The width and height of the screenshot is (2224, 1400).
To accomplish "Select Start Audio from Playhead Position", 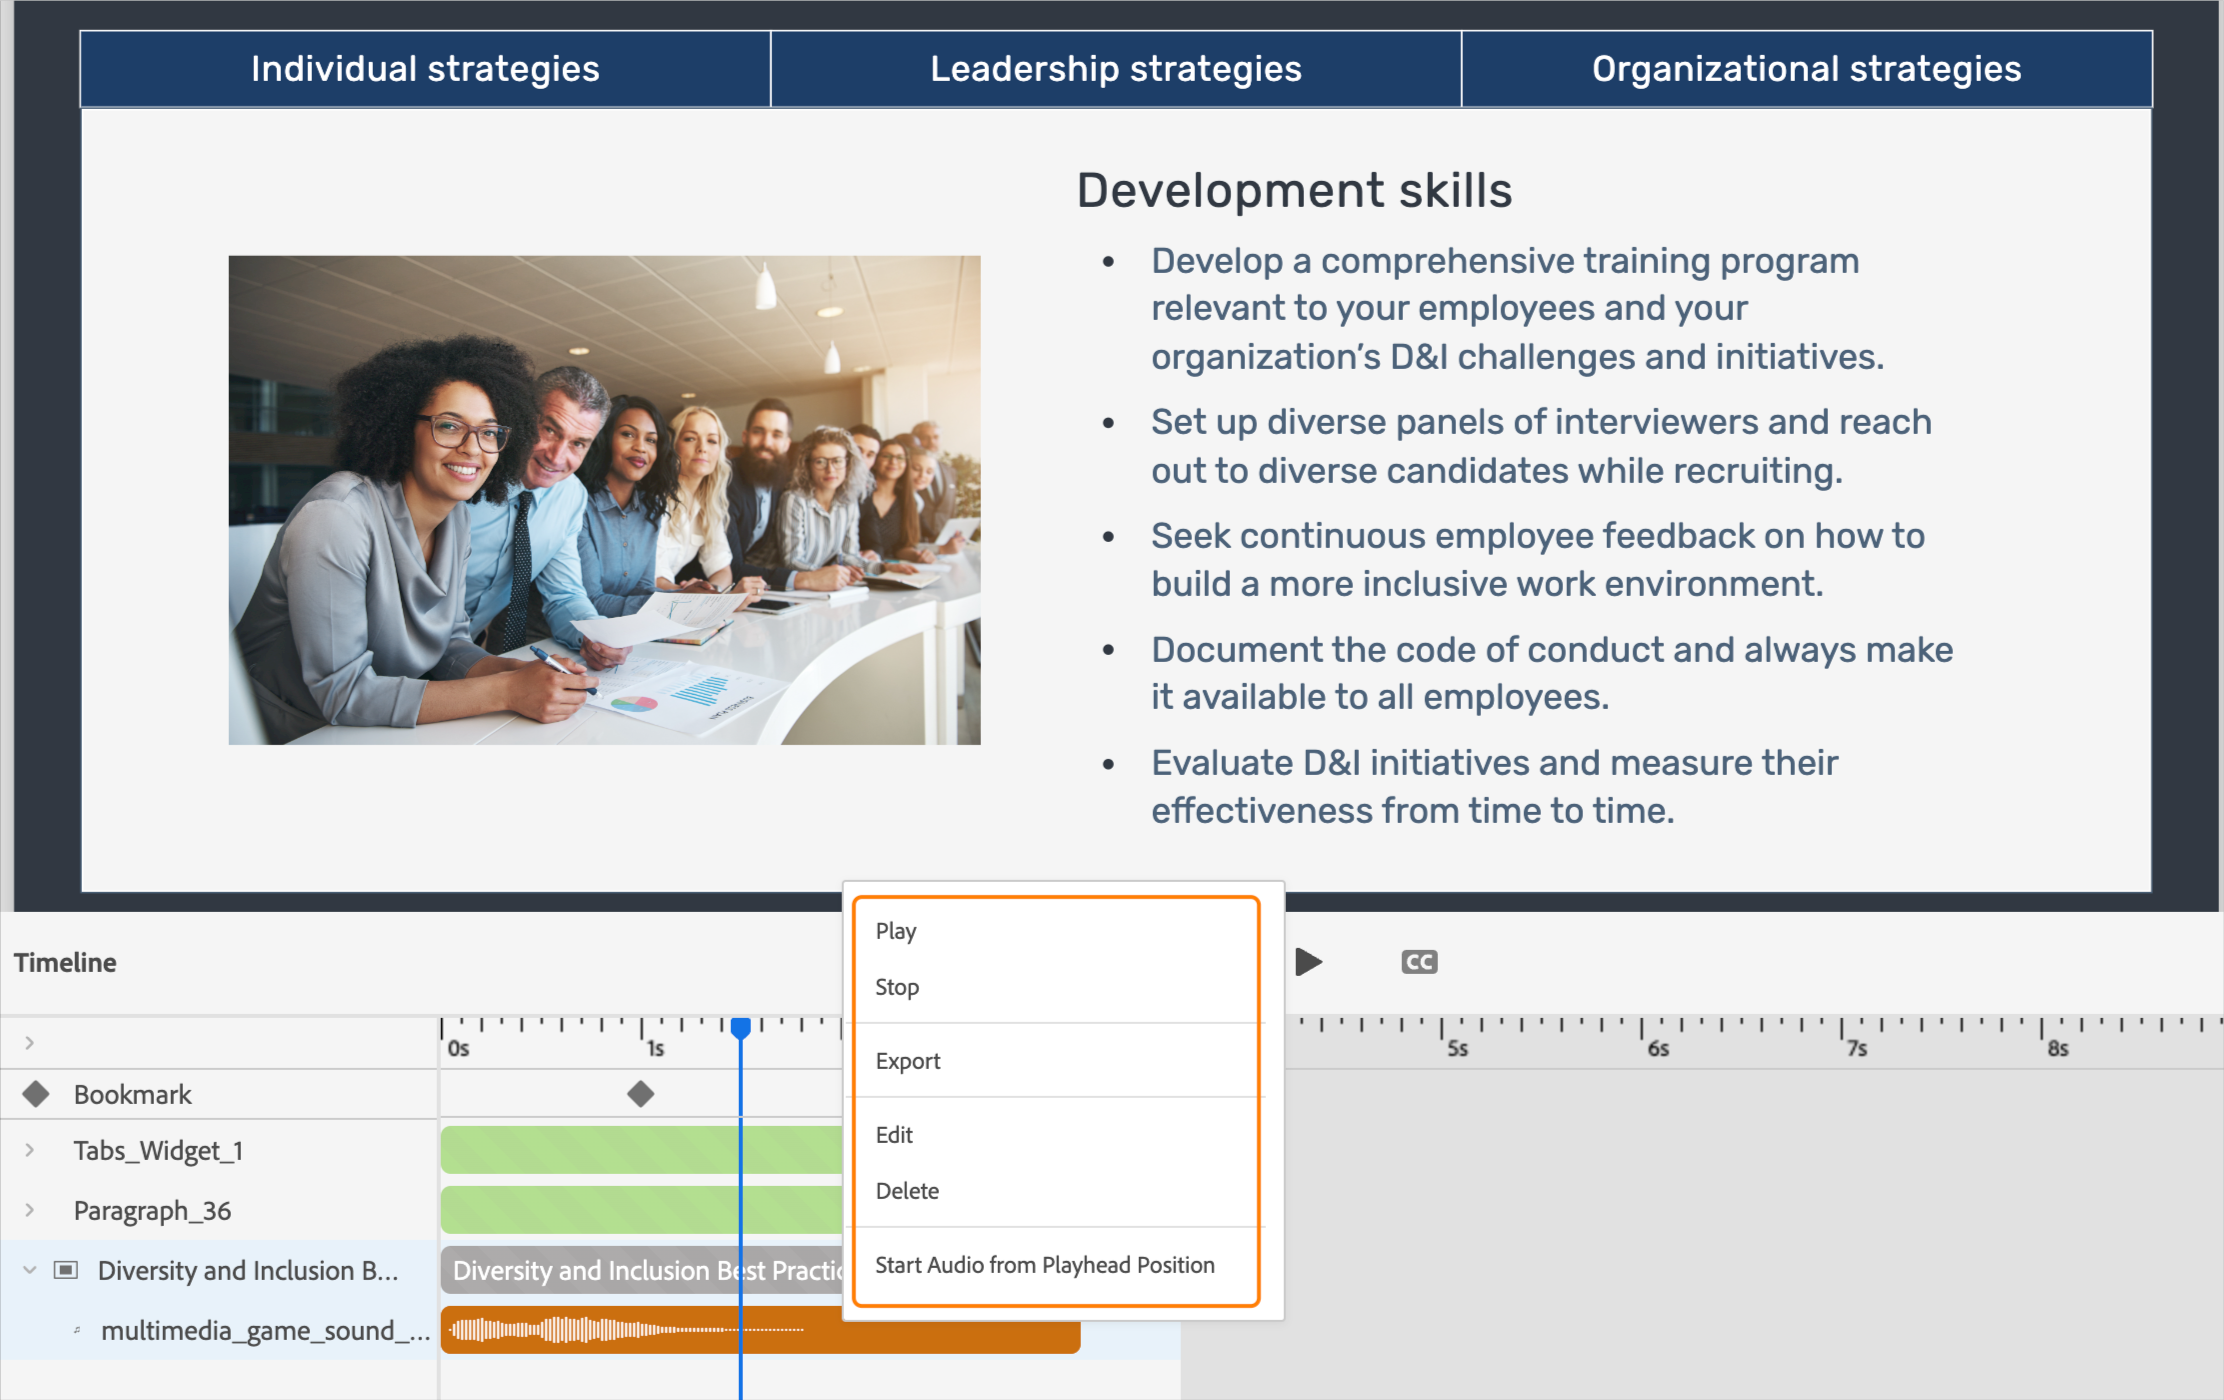I will [x=1044, y=1264].
